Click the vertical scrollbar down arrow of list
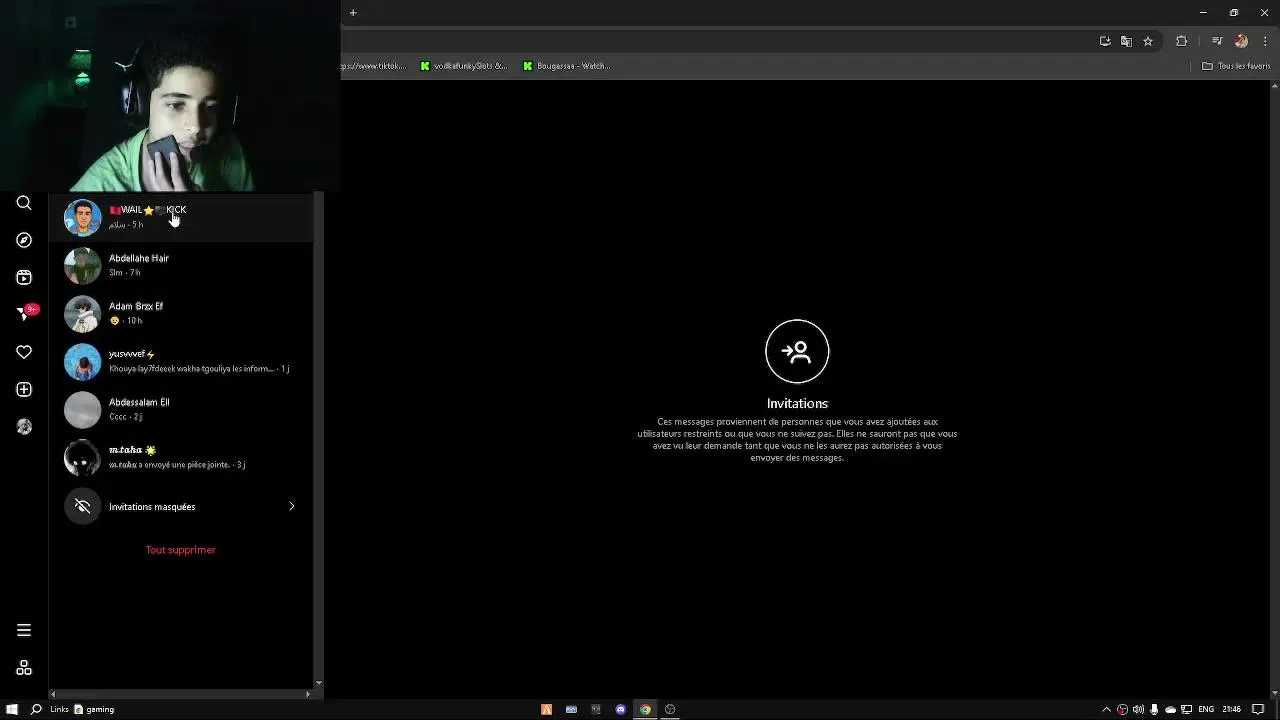 tap(319, 683)
